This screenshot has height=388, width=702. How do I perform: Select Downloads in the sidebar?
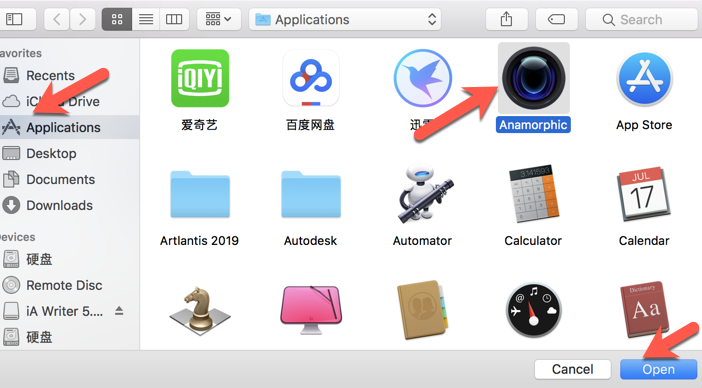point(69,205)
